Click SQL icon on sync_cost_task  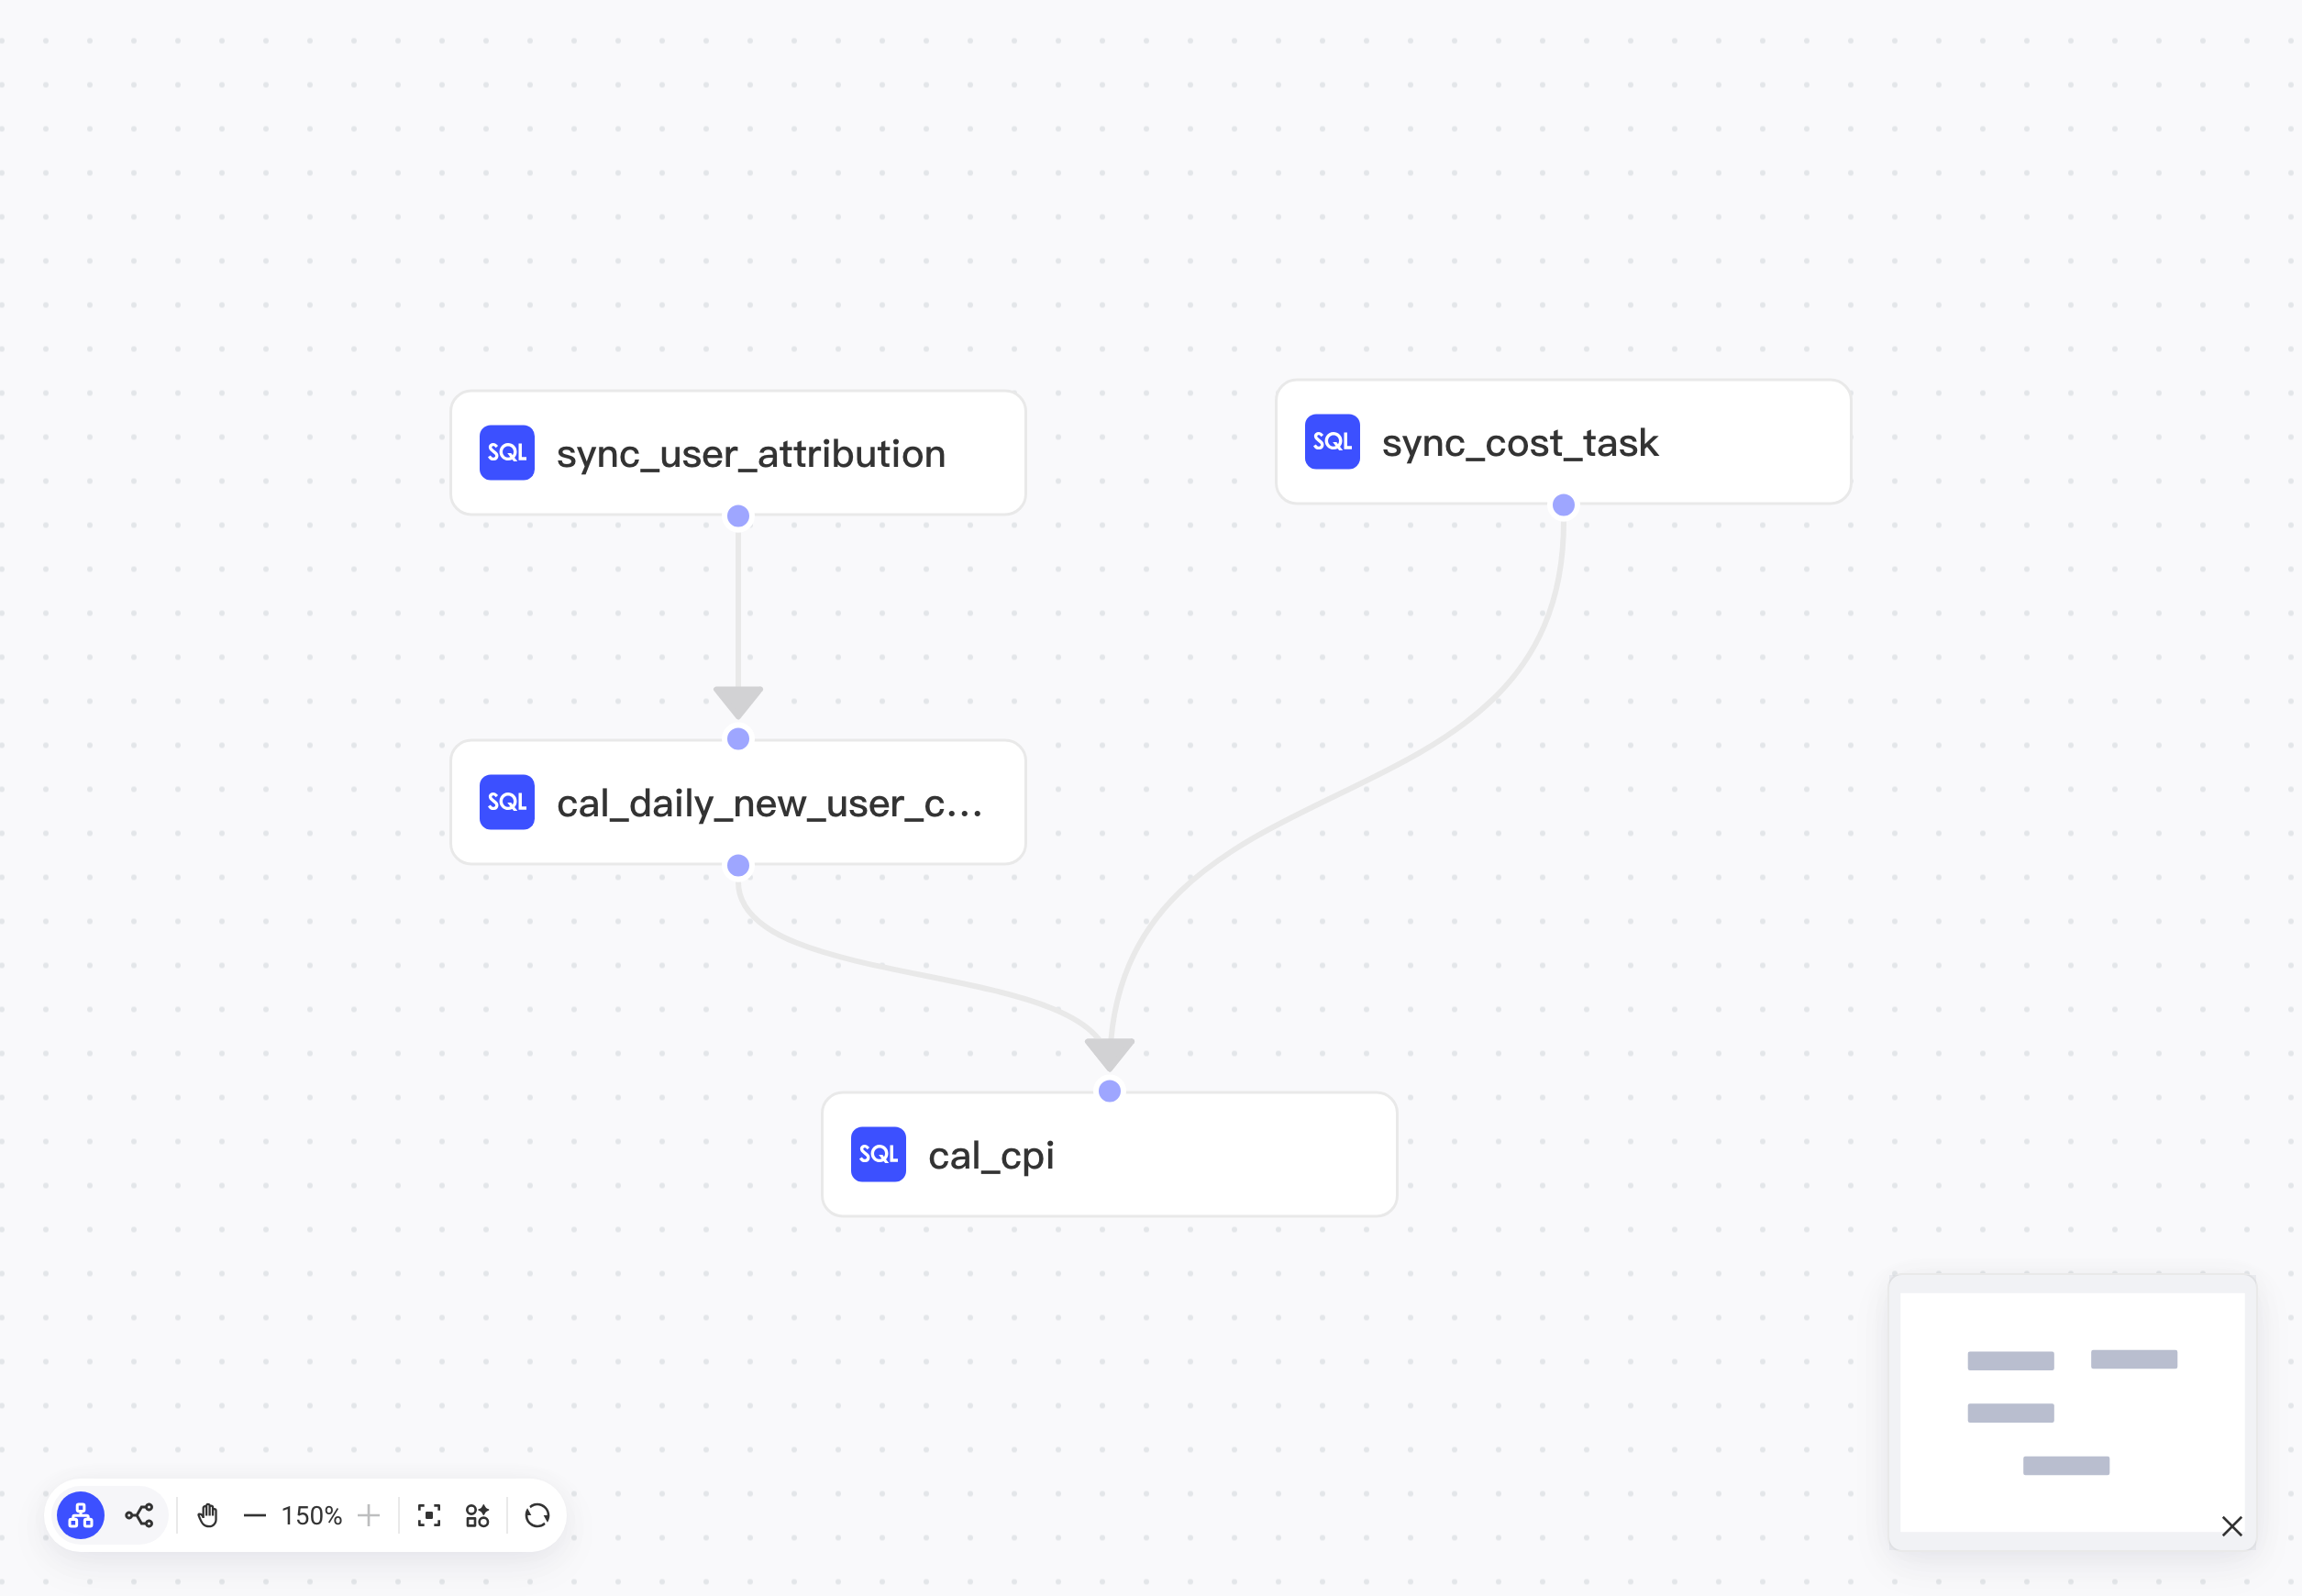tap(1332, 442)
